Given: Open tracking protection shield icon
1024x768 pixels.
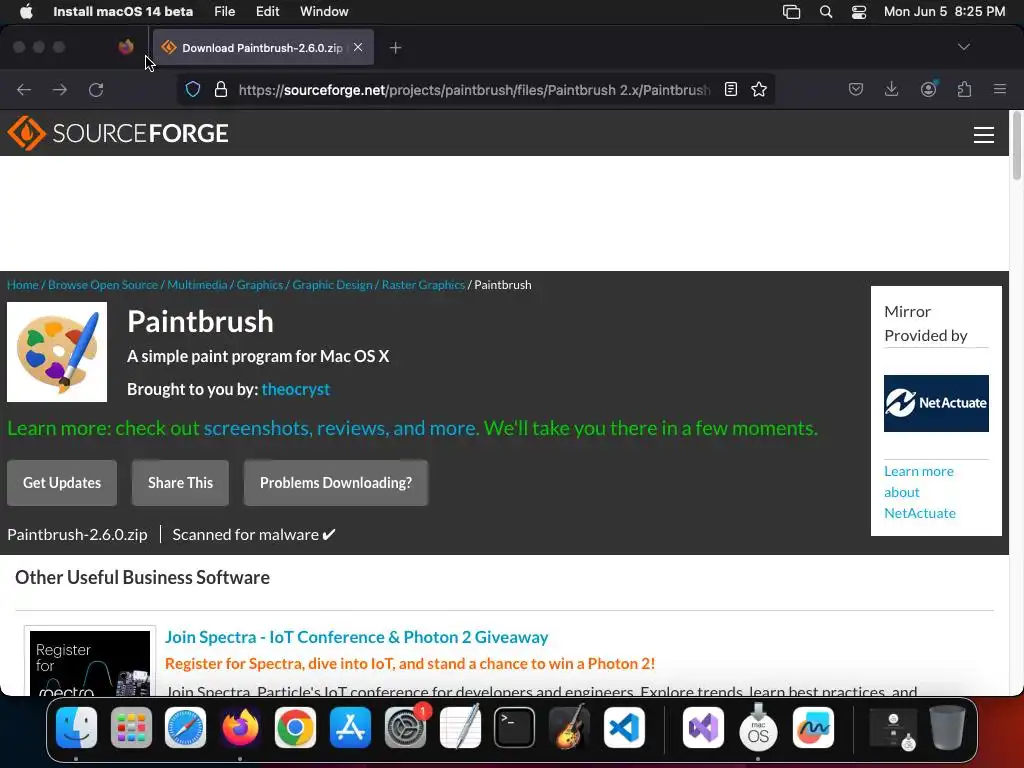Looking at the screenshot, I should point(193,89).
